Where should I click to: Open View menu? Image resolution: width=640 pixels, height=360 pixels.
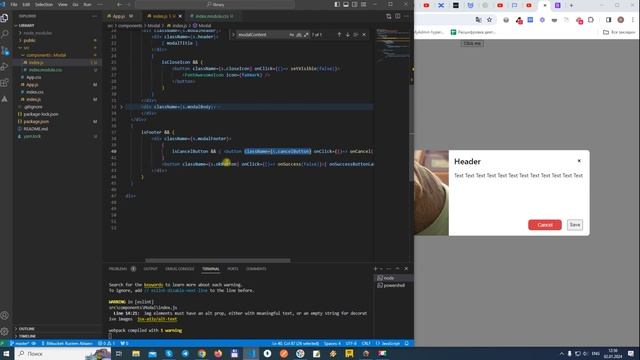point(62,4)
